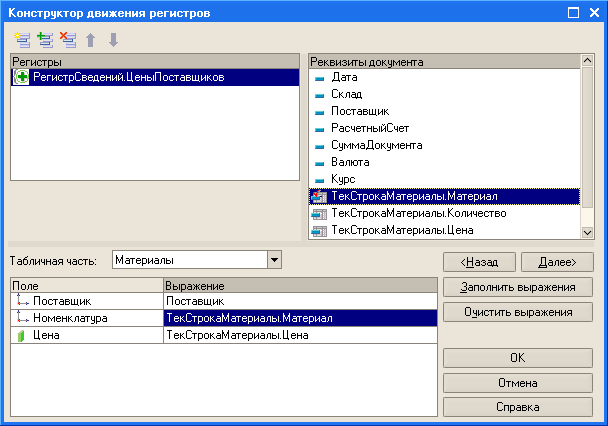Proceed with the Далее button
The height and width of the screenshot is (426, 608).
(x=557, y=262)
